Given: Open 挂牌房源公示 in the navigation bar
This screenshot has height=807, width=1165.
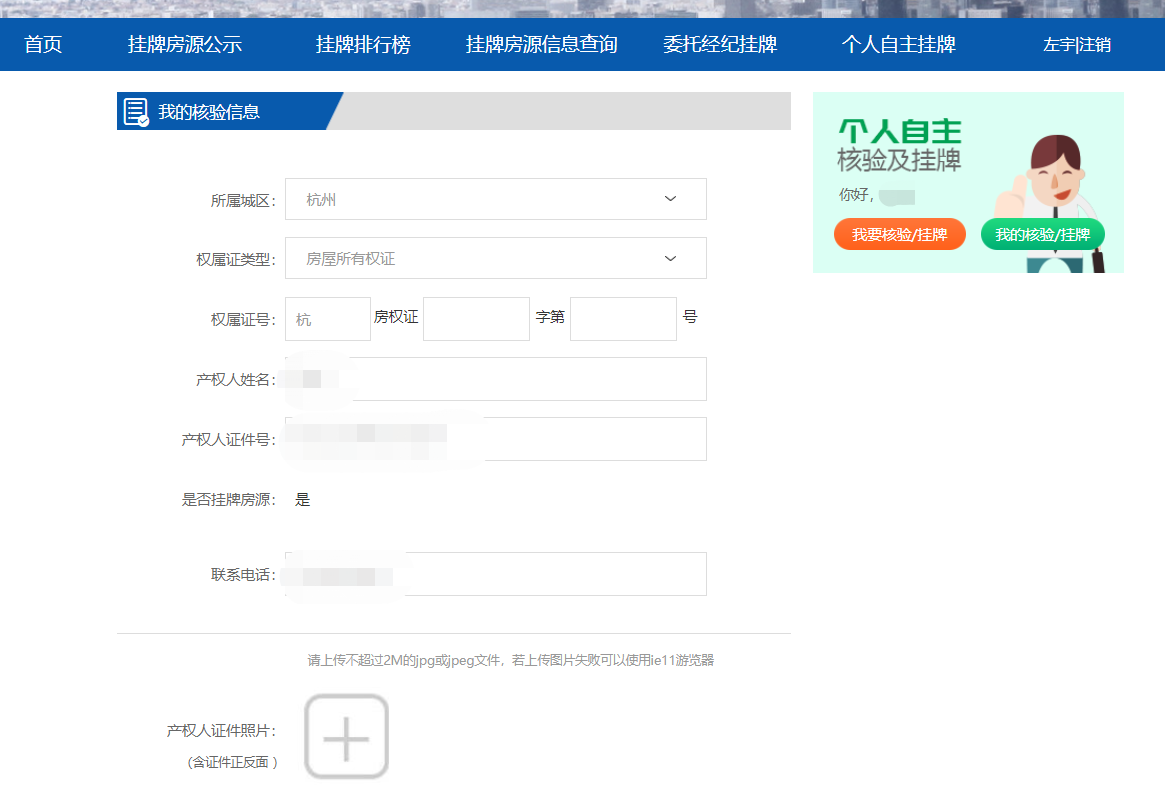Looking at the screenshot, I should [184, 45].
